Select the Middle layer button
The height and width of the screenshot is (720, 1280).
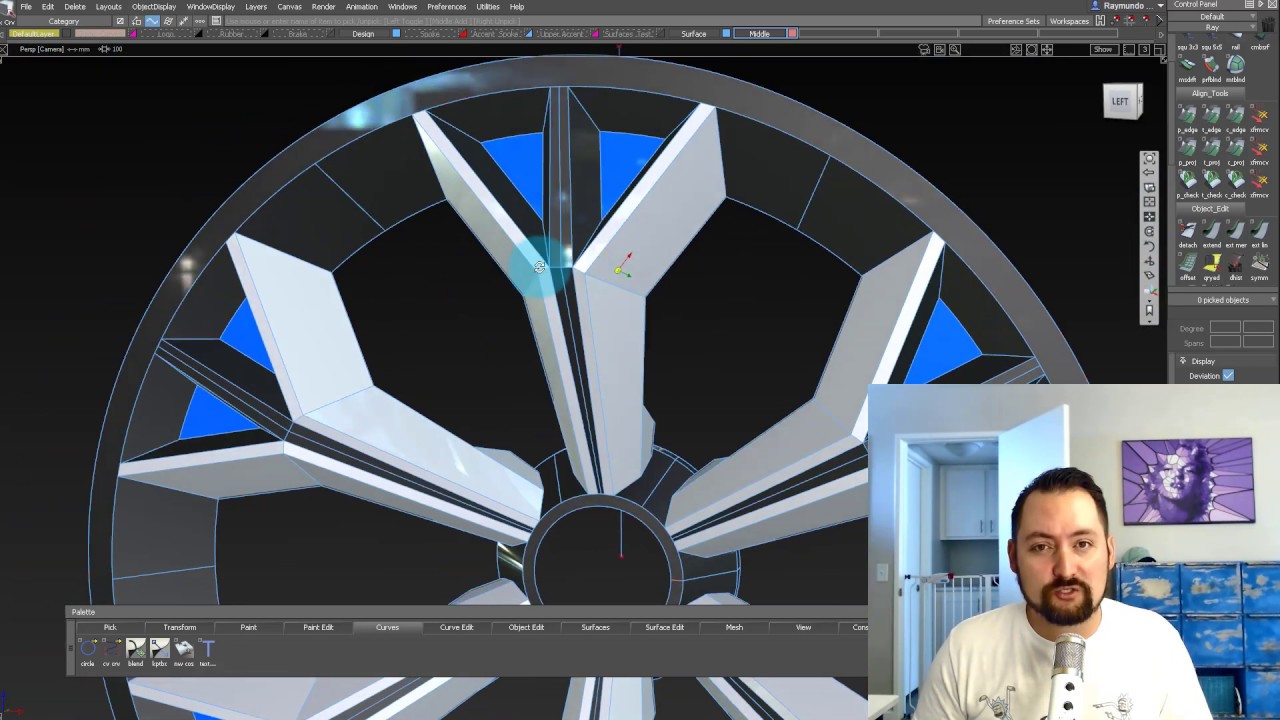coord(760,34)
